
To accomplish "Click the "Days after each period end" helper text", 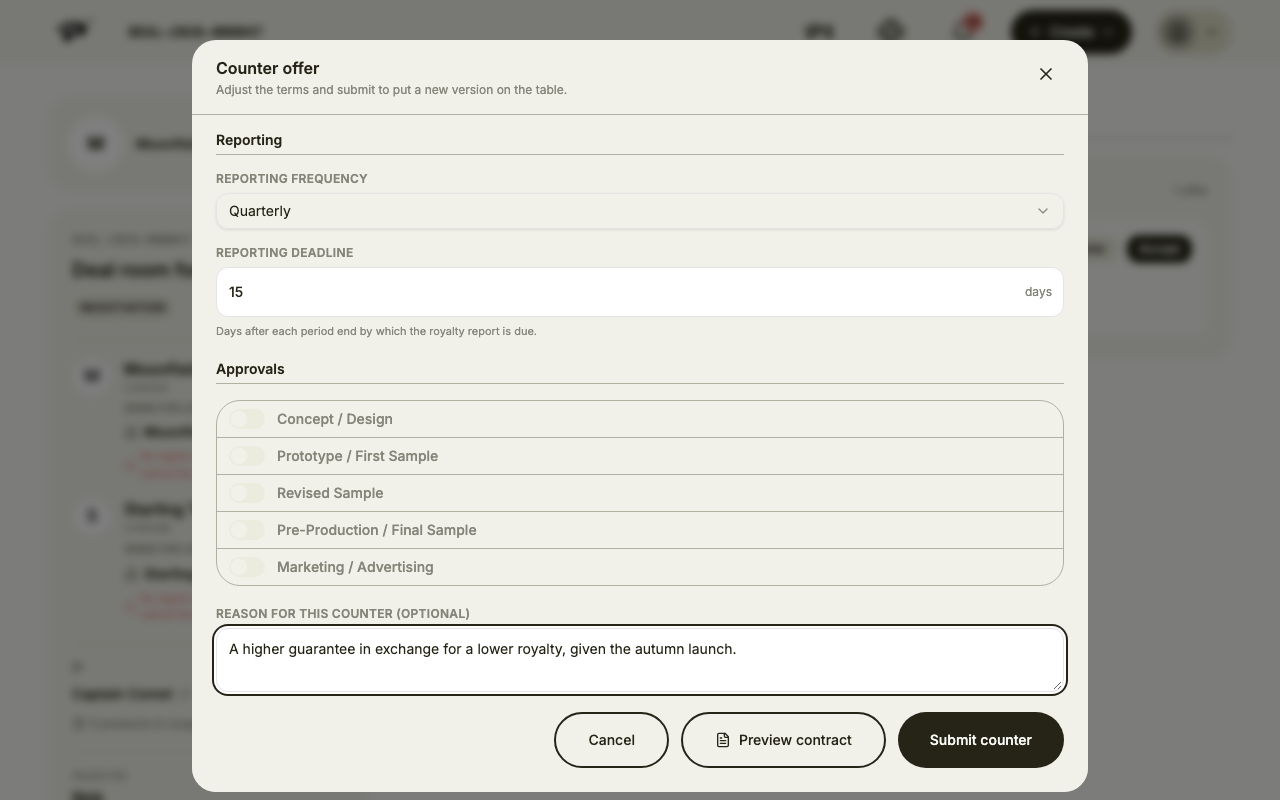I will pyautogui.click(x=376, y=331).
